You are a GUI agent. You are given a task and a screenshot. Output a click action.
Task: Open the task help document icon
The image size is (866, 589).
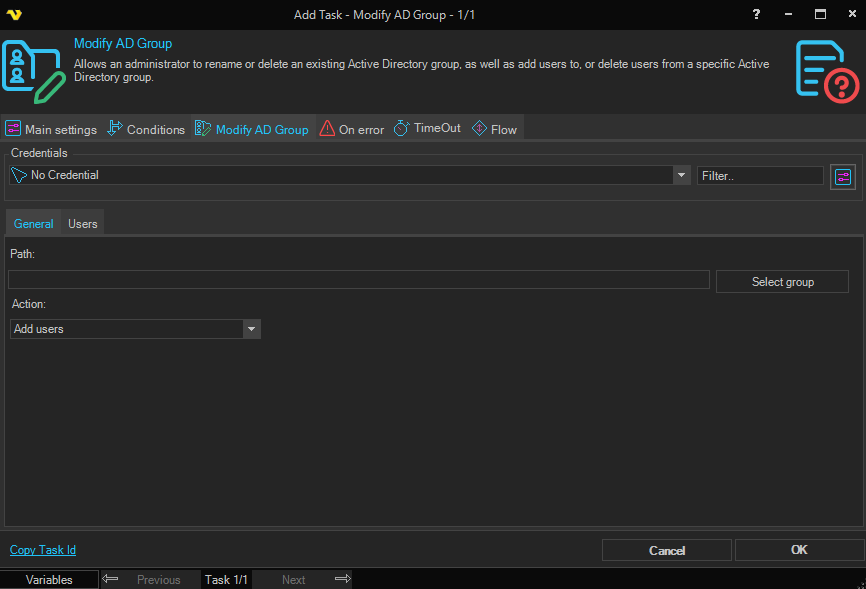click(826, 70)
